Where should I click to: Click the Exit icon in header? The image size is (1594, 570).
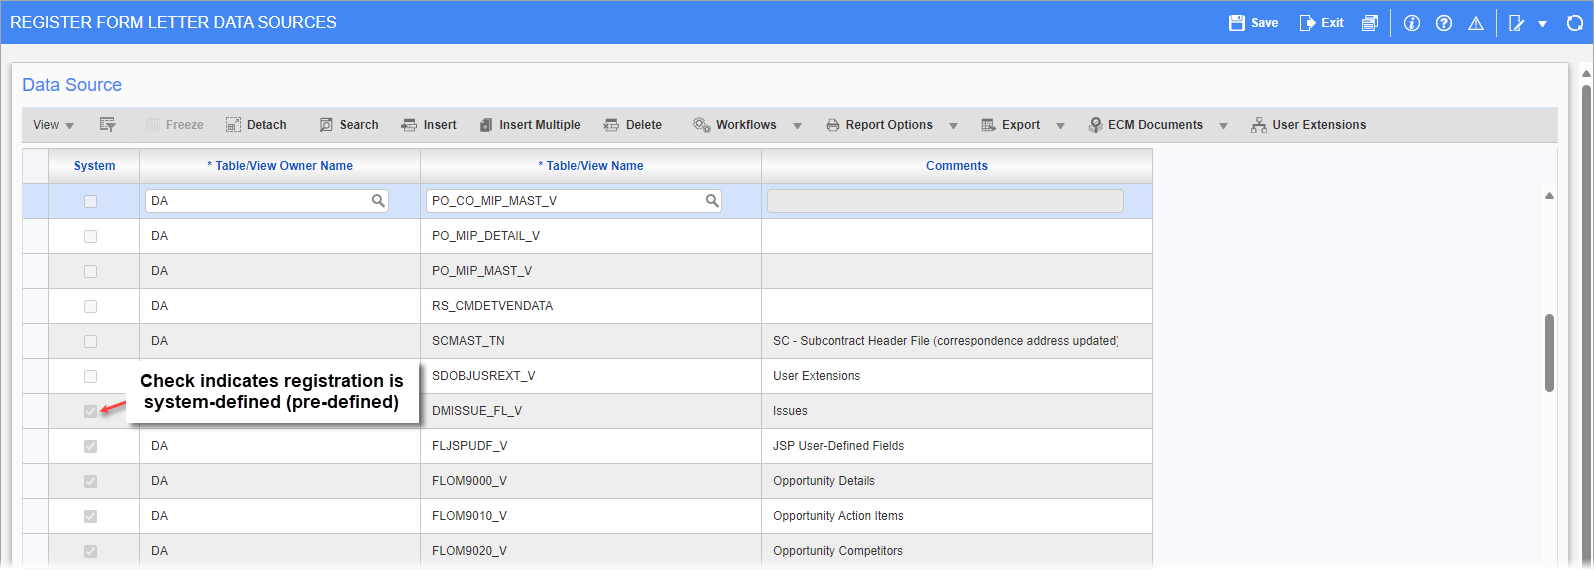(x=1307, y=23)
